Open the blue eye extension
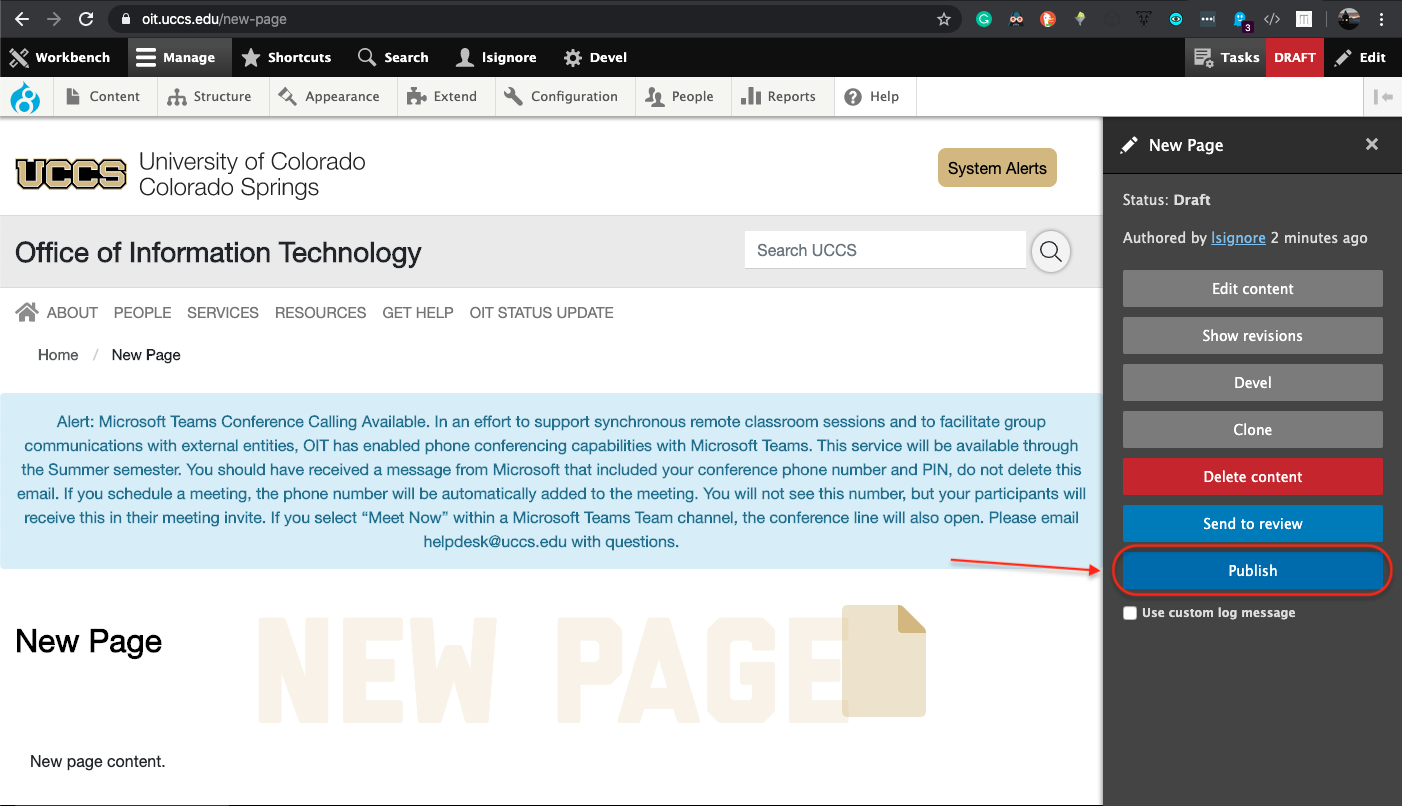The height and width of the screenshot is (806, 1402). pos(1176,19)
